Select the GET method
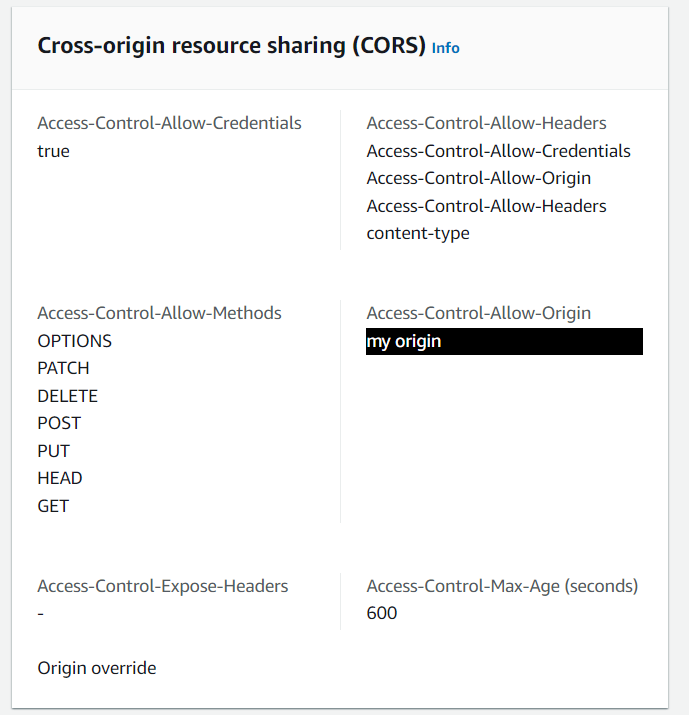The image size is (689, 715). click(53, 506)
